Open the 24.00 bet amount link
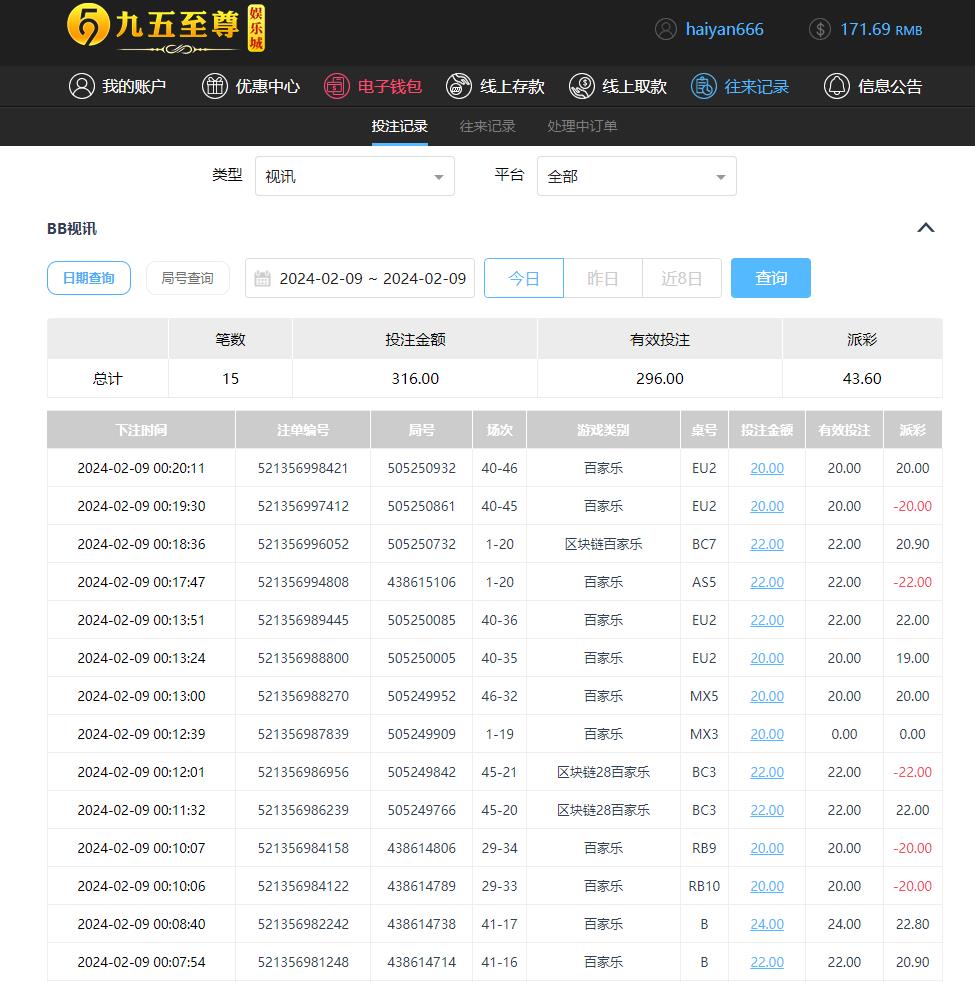Screen dimensions: 975x982 point(767,924)
